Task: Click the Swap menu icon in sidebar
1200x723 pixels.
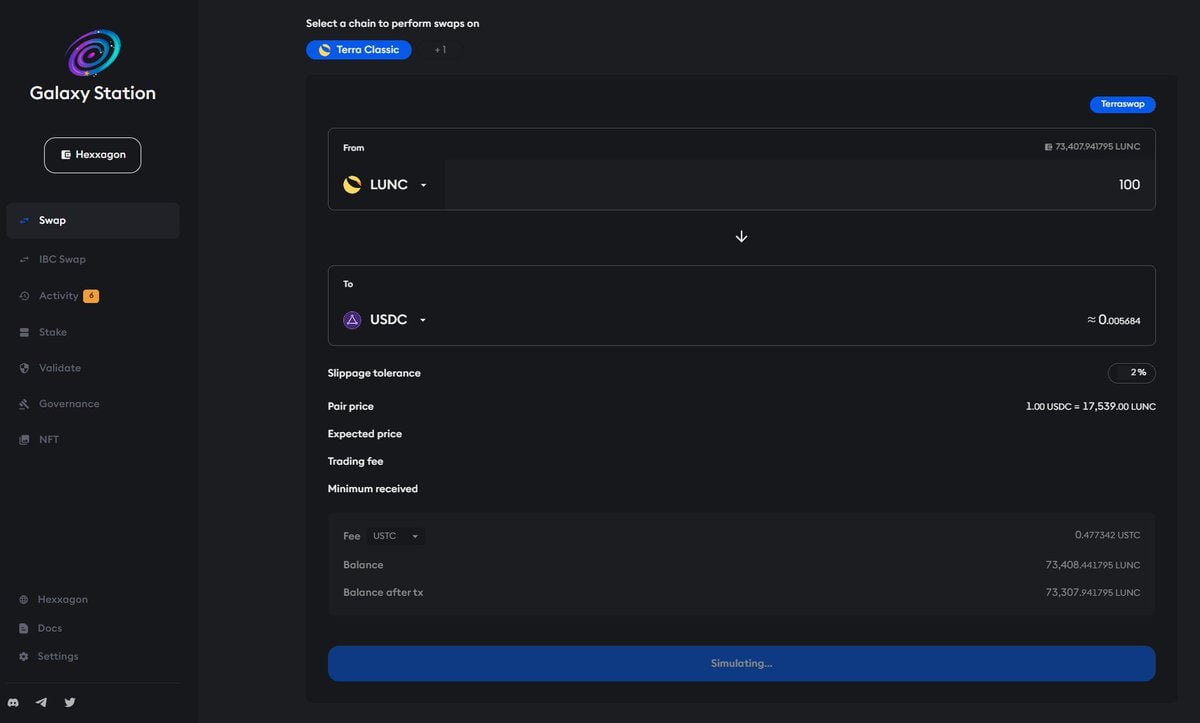Action: [24, 221]
